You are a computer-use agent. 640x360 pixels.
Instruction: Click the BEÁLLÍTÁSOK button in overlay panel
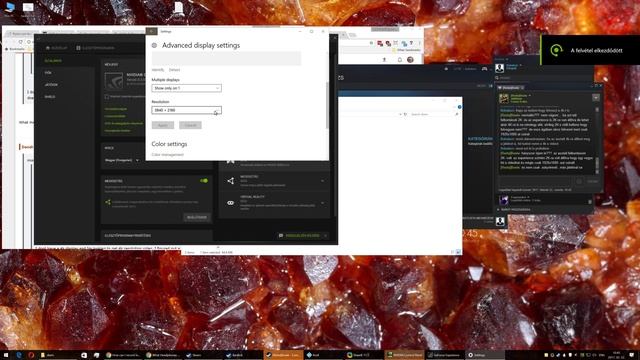(x=197, y=218)
